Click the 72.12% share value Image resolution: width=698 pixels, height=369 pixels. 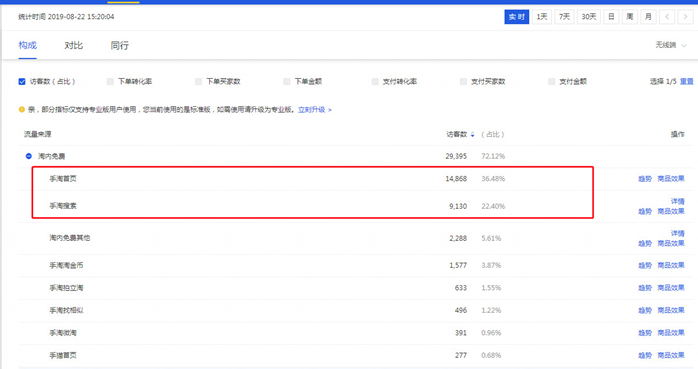tap(493, 156)
